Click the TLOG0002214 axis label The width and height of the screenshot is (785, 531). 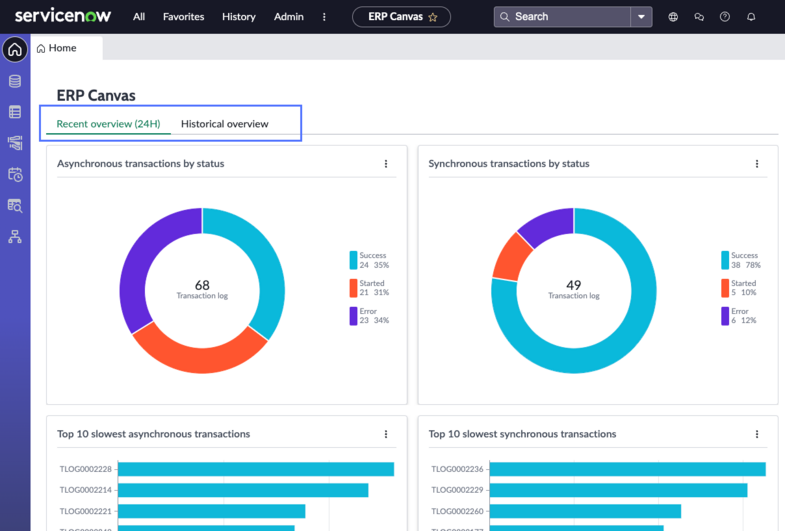point(86,490)
